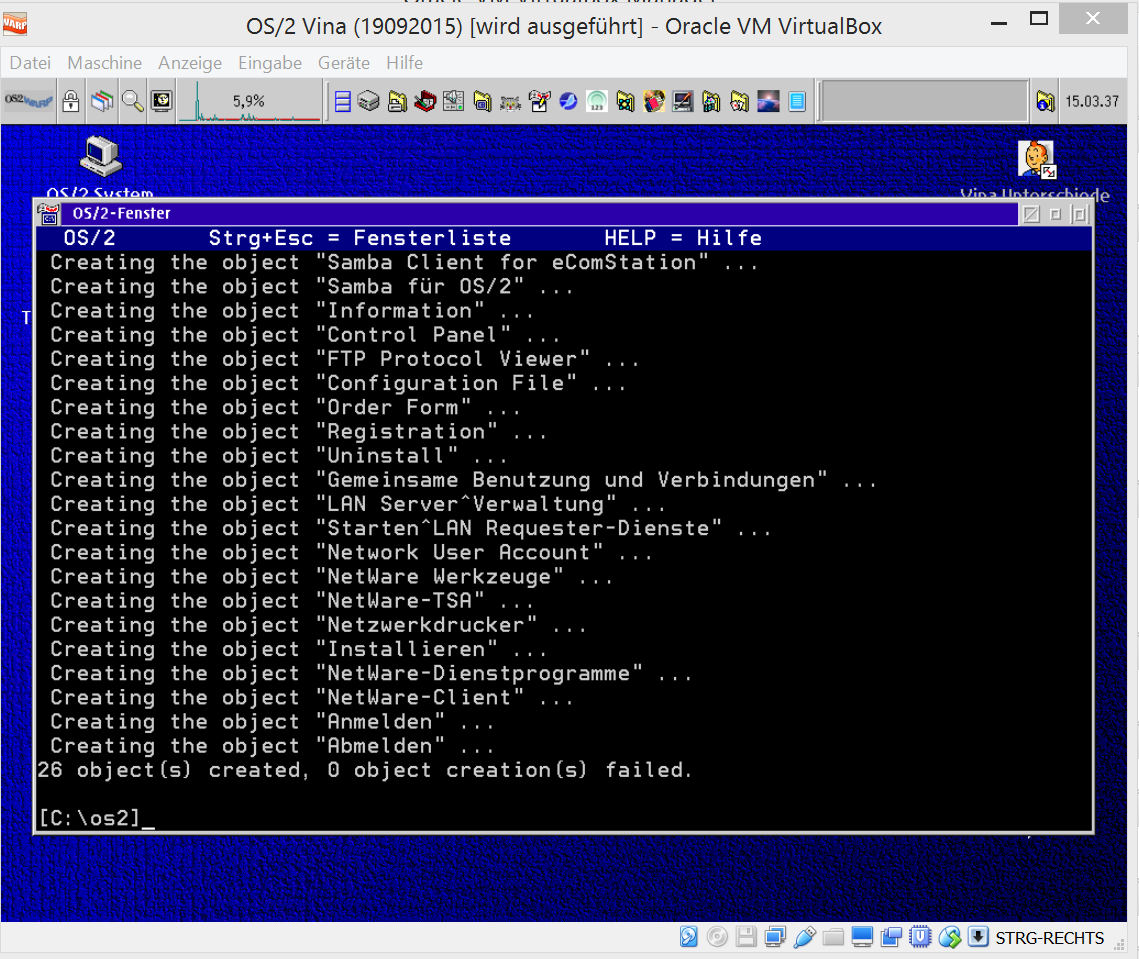Image resolution: width=1139 pixels, height=959 pixels.
Task: Open the OS/2 Warp menu button
Action: coord(29,101)
